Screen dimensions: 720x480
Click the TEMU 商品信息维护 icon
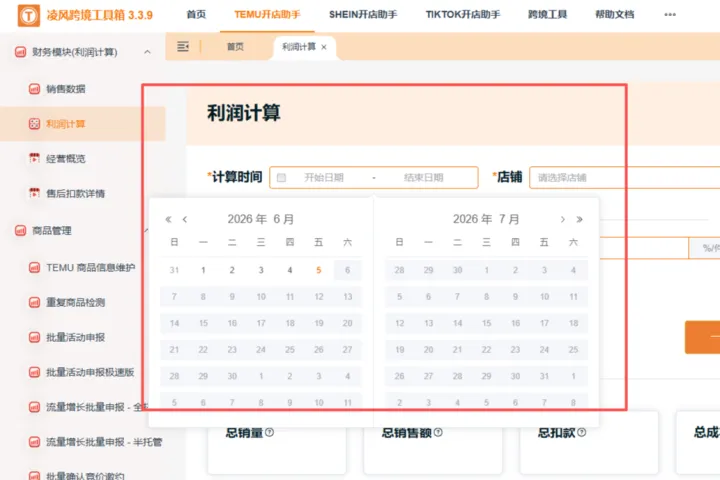[x=34, y=267]
